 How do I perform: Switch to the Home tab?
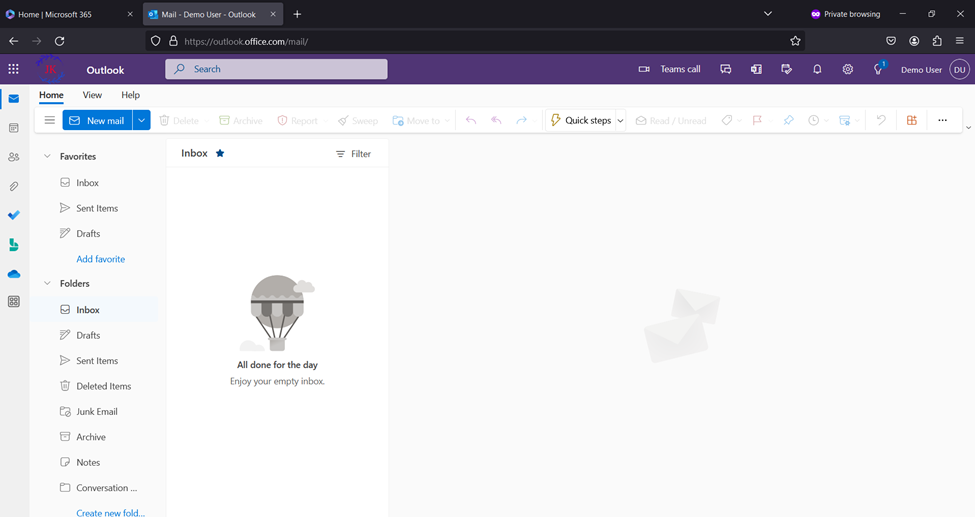(51, 95)
